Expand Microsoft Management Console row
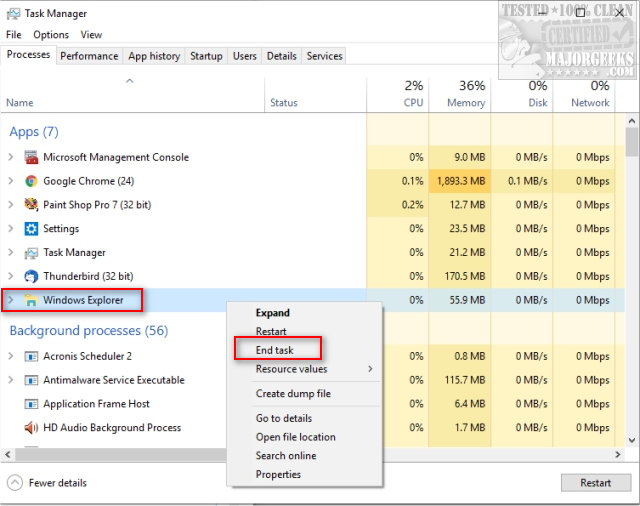This screenshot has width=640, height=506. click(11, 157)
